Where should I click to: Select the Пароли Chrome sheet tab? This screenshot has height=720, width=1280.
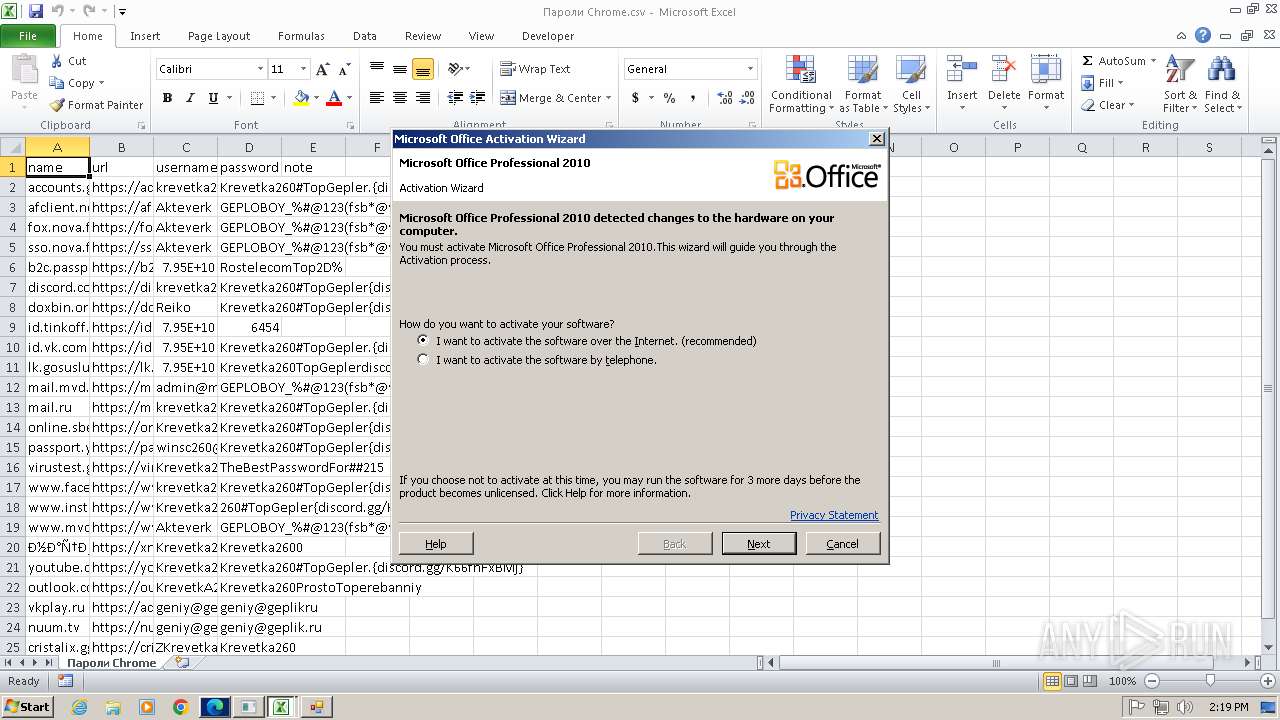(x=112, y=662)
